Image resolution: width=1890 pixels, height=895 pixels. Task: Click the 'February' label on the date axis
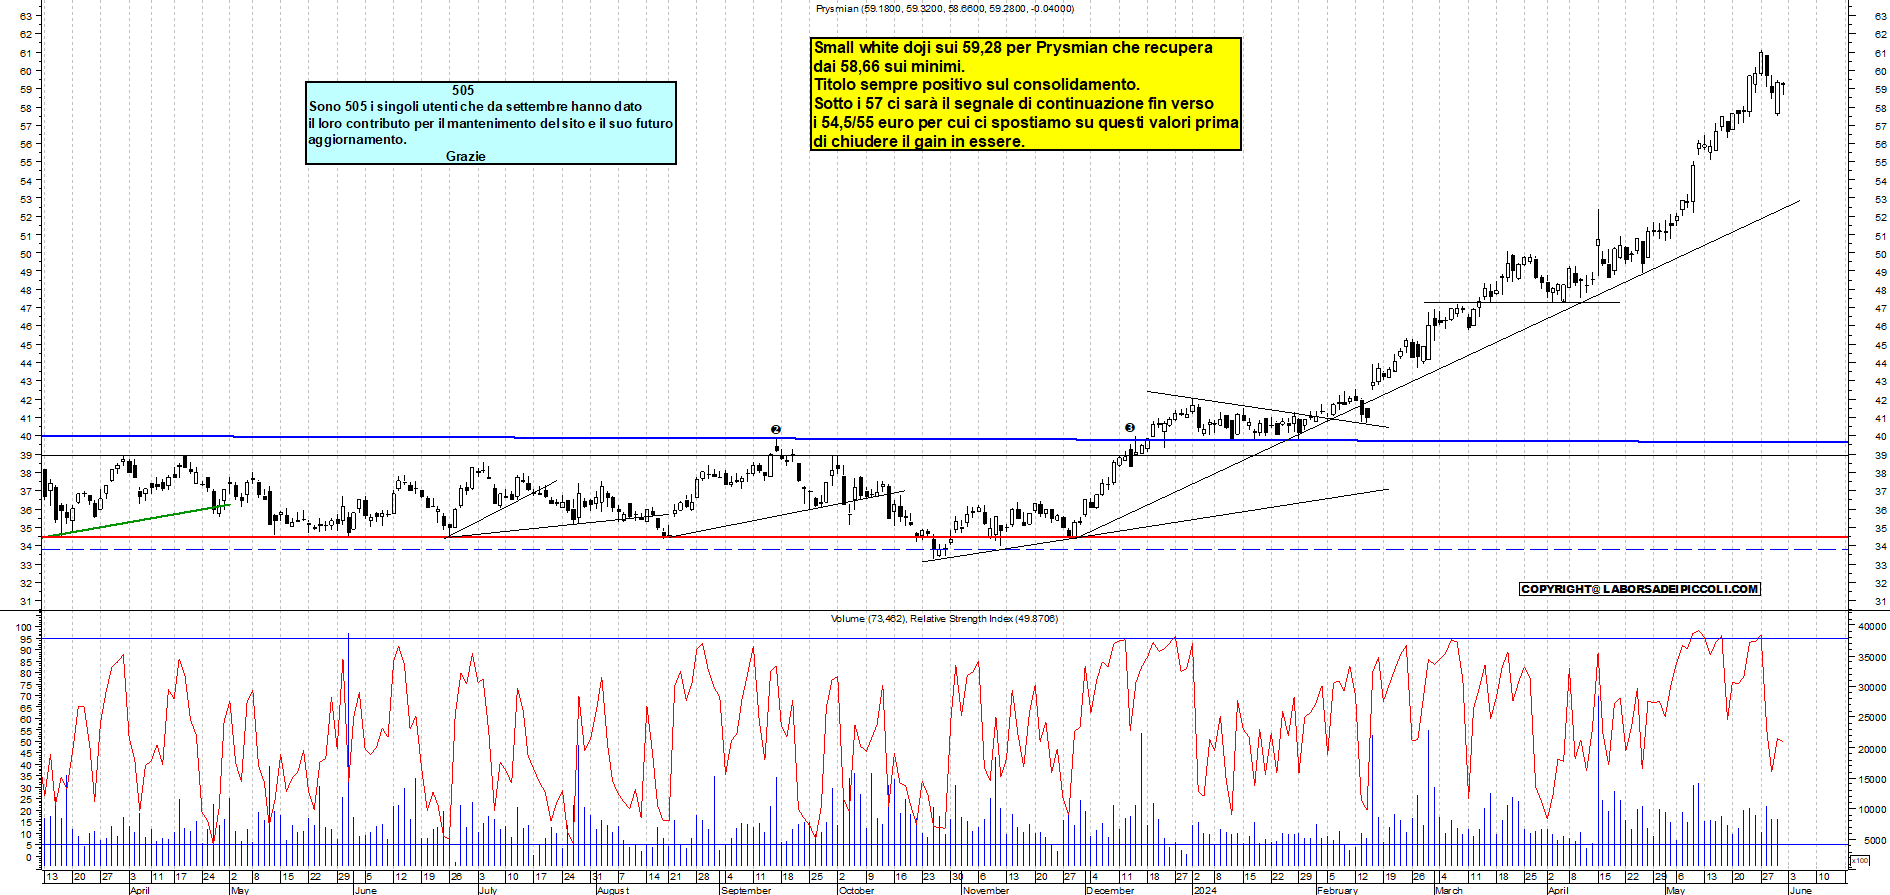[1338, 890]
